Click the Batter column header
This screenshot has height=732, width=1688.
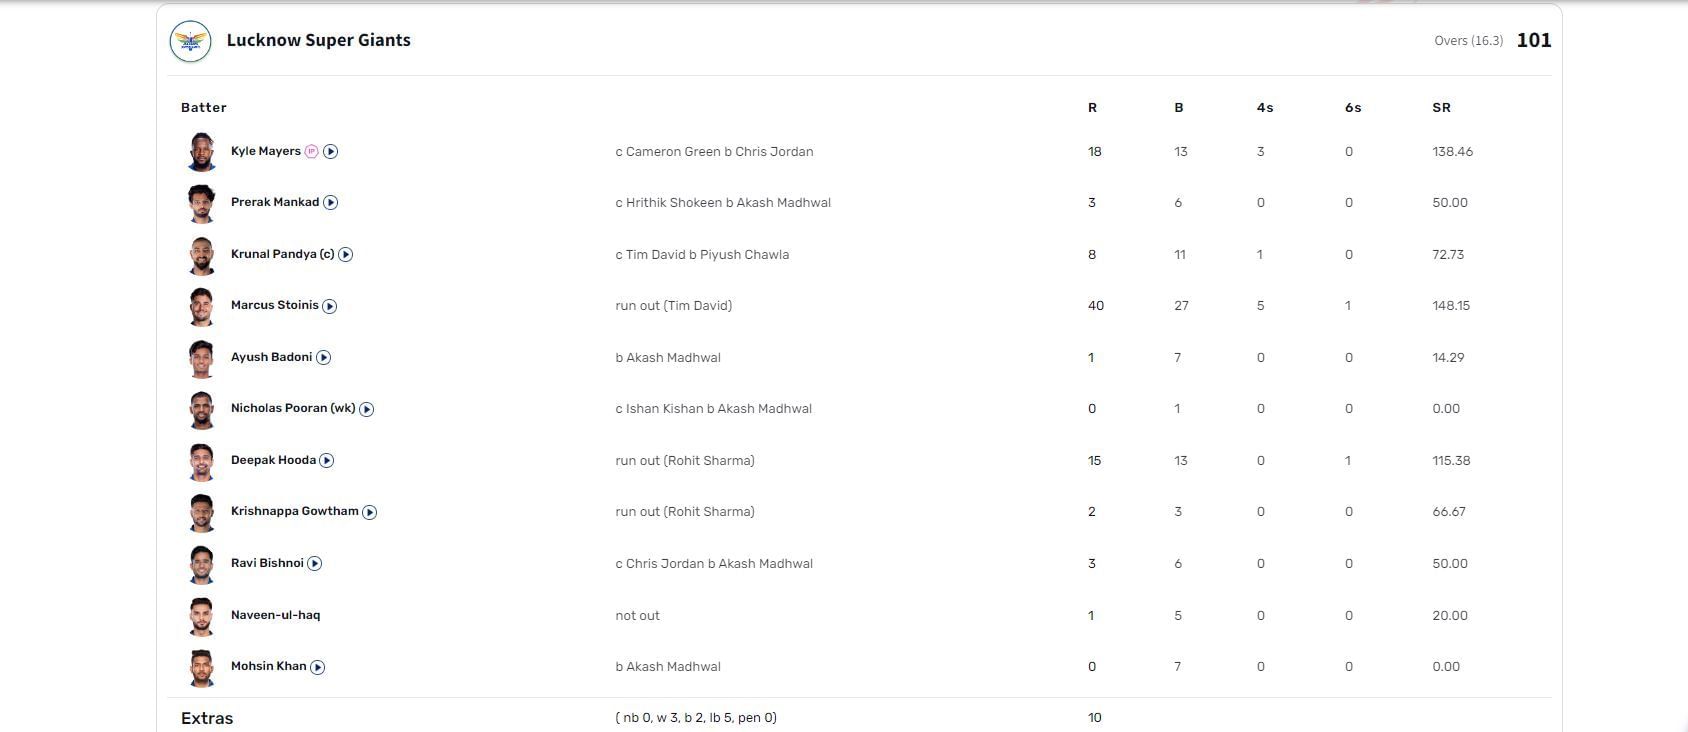(x=204, y=107)
